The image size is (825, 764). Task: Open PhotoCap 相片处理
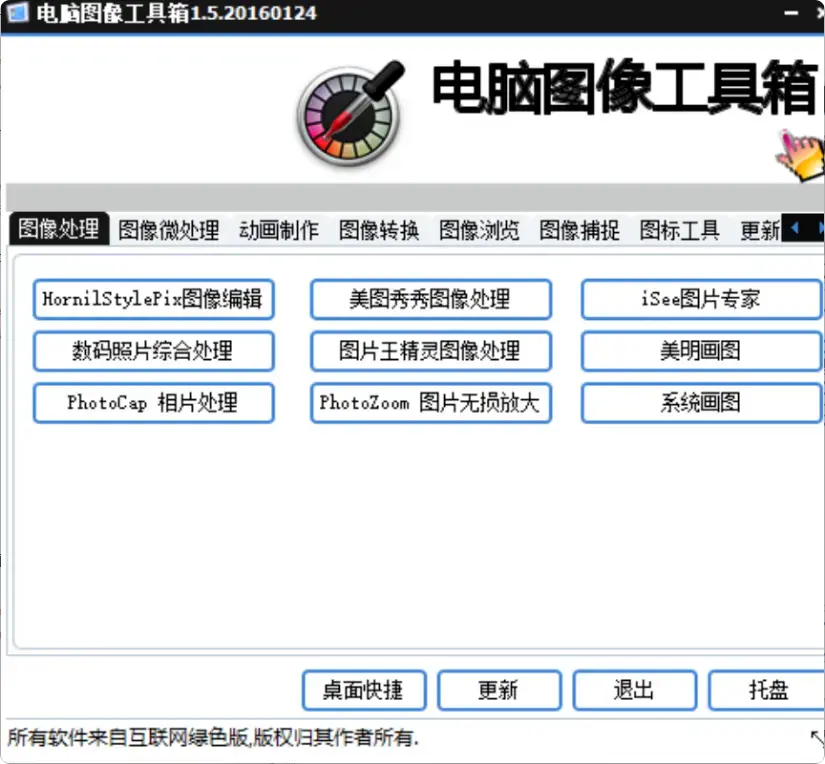tap(154, 403)
